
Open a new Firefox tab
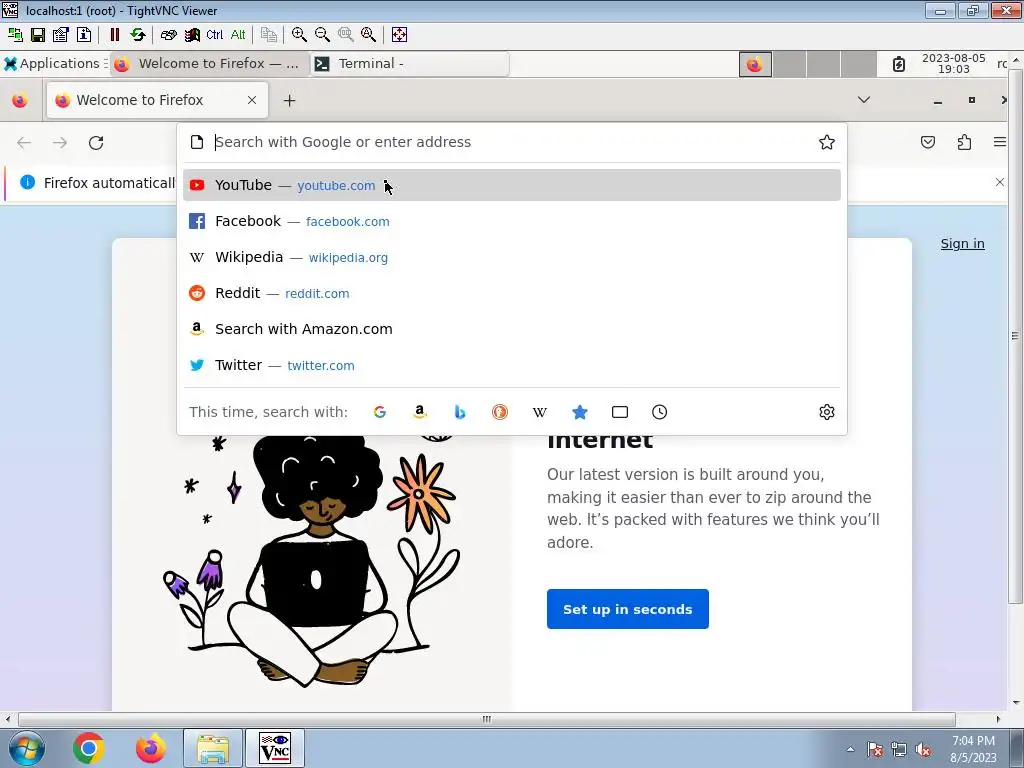pos(289,101)
